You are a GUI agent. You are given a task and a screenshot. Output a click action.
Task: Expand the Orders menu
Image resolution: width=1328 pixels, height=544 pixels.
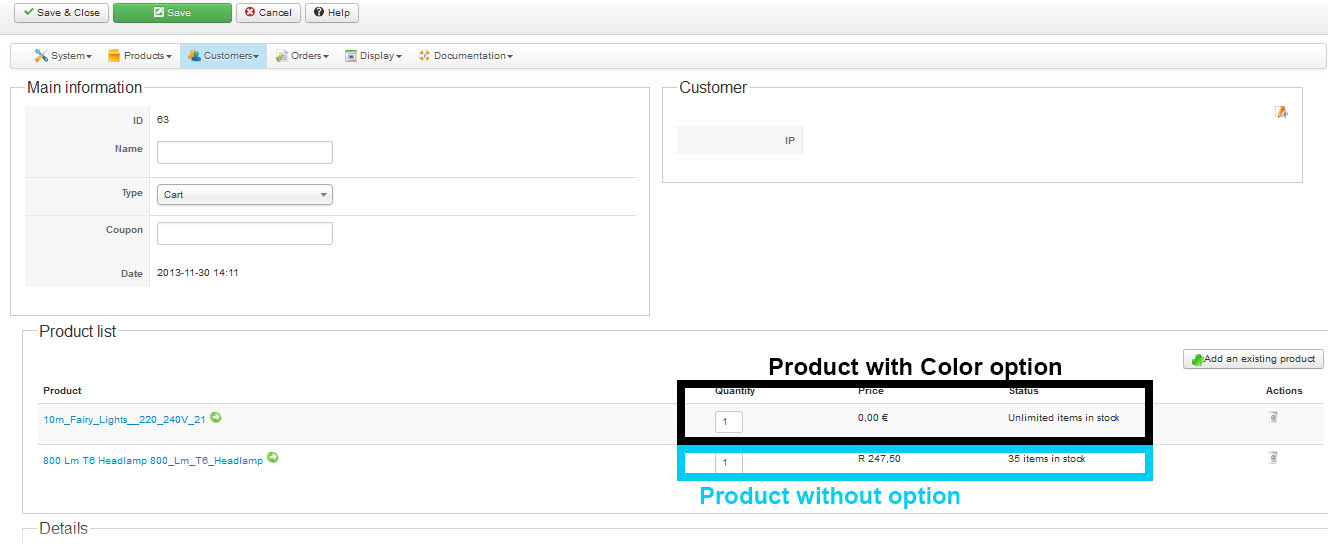[x=303, y=56]
